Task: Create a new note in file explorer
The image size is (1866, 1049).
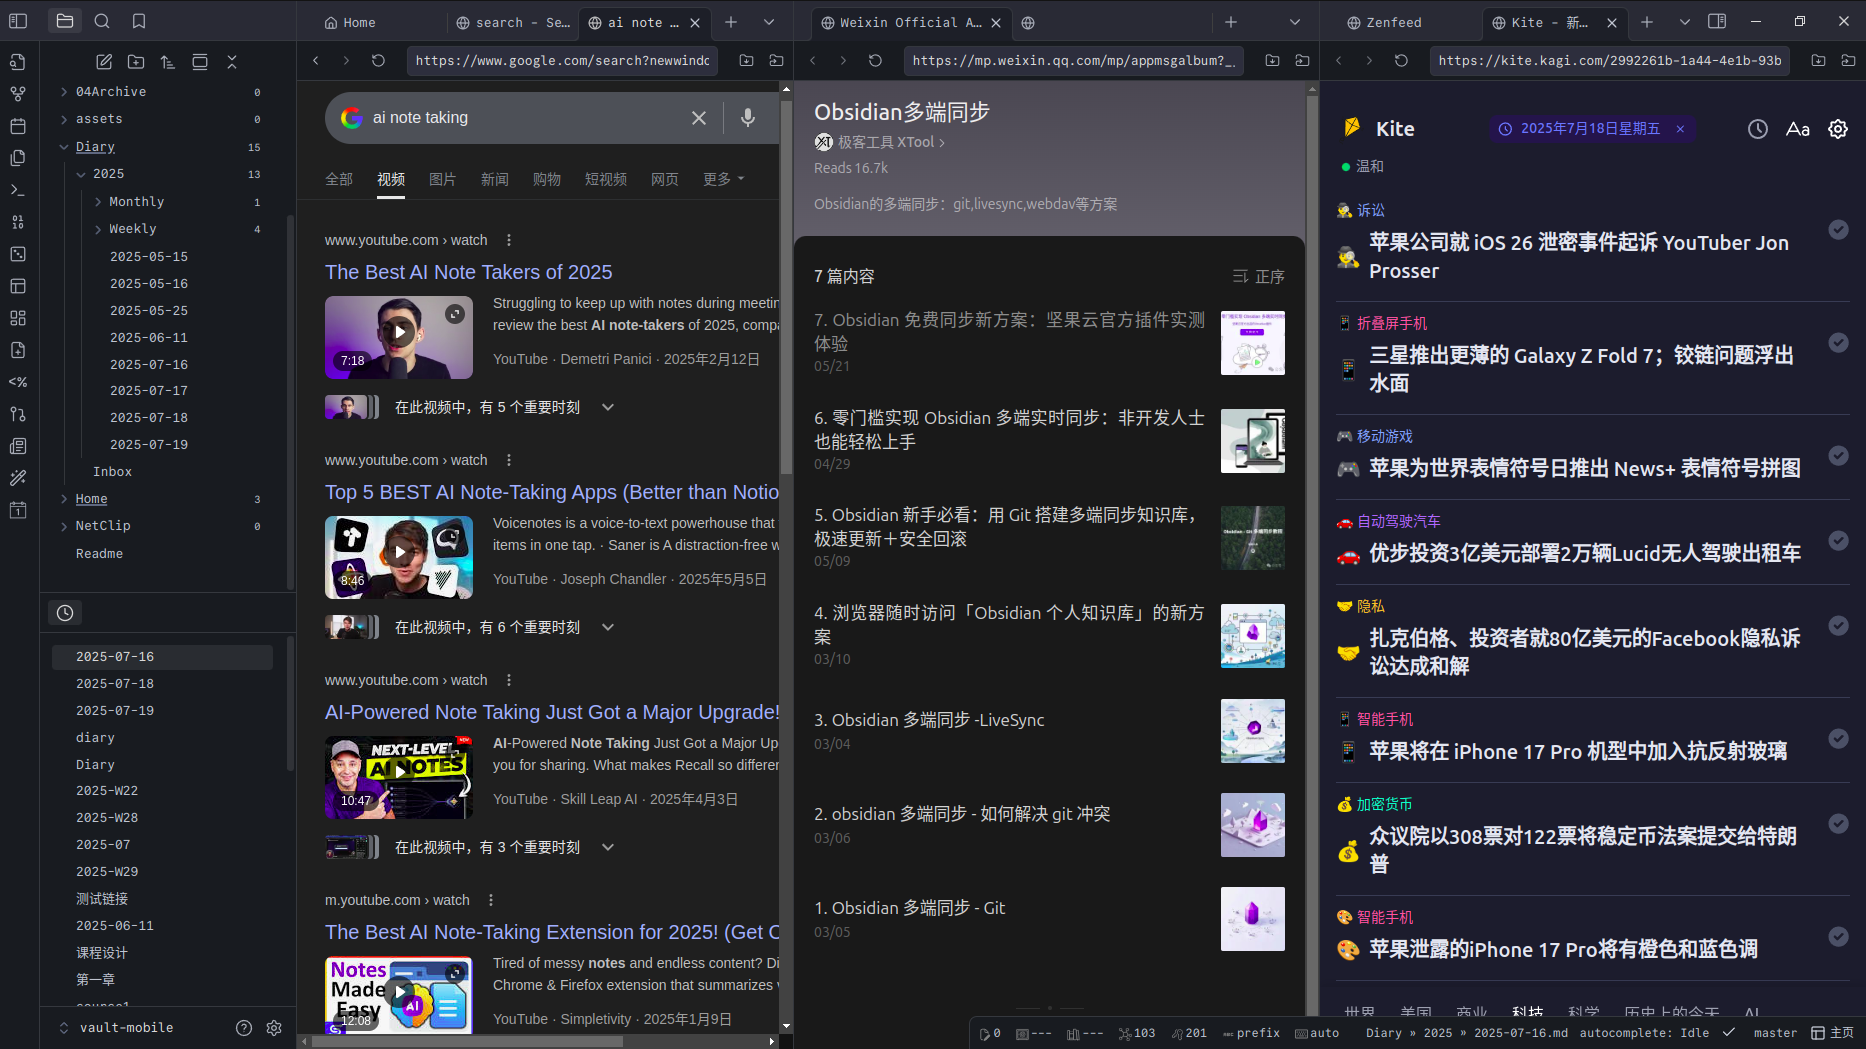Action: coord(104,62)
